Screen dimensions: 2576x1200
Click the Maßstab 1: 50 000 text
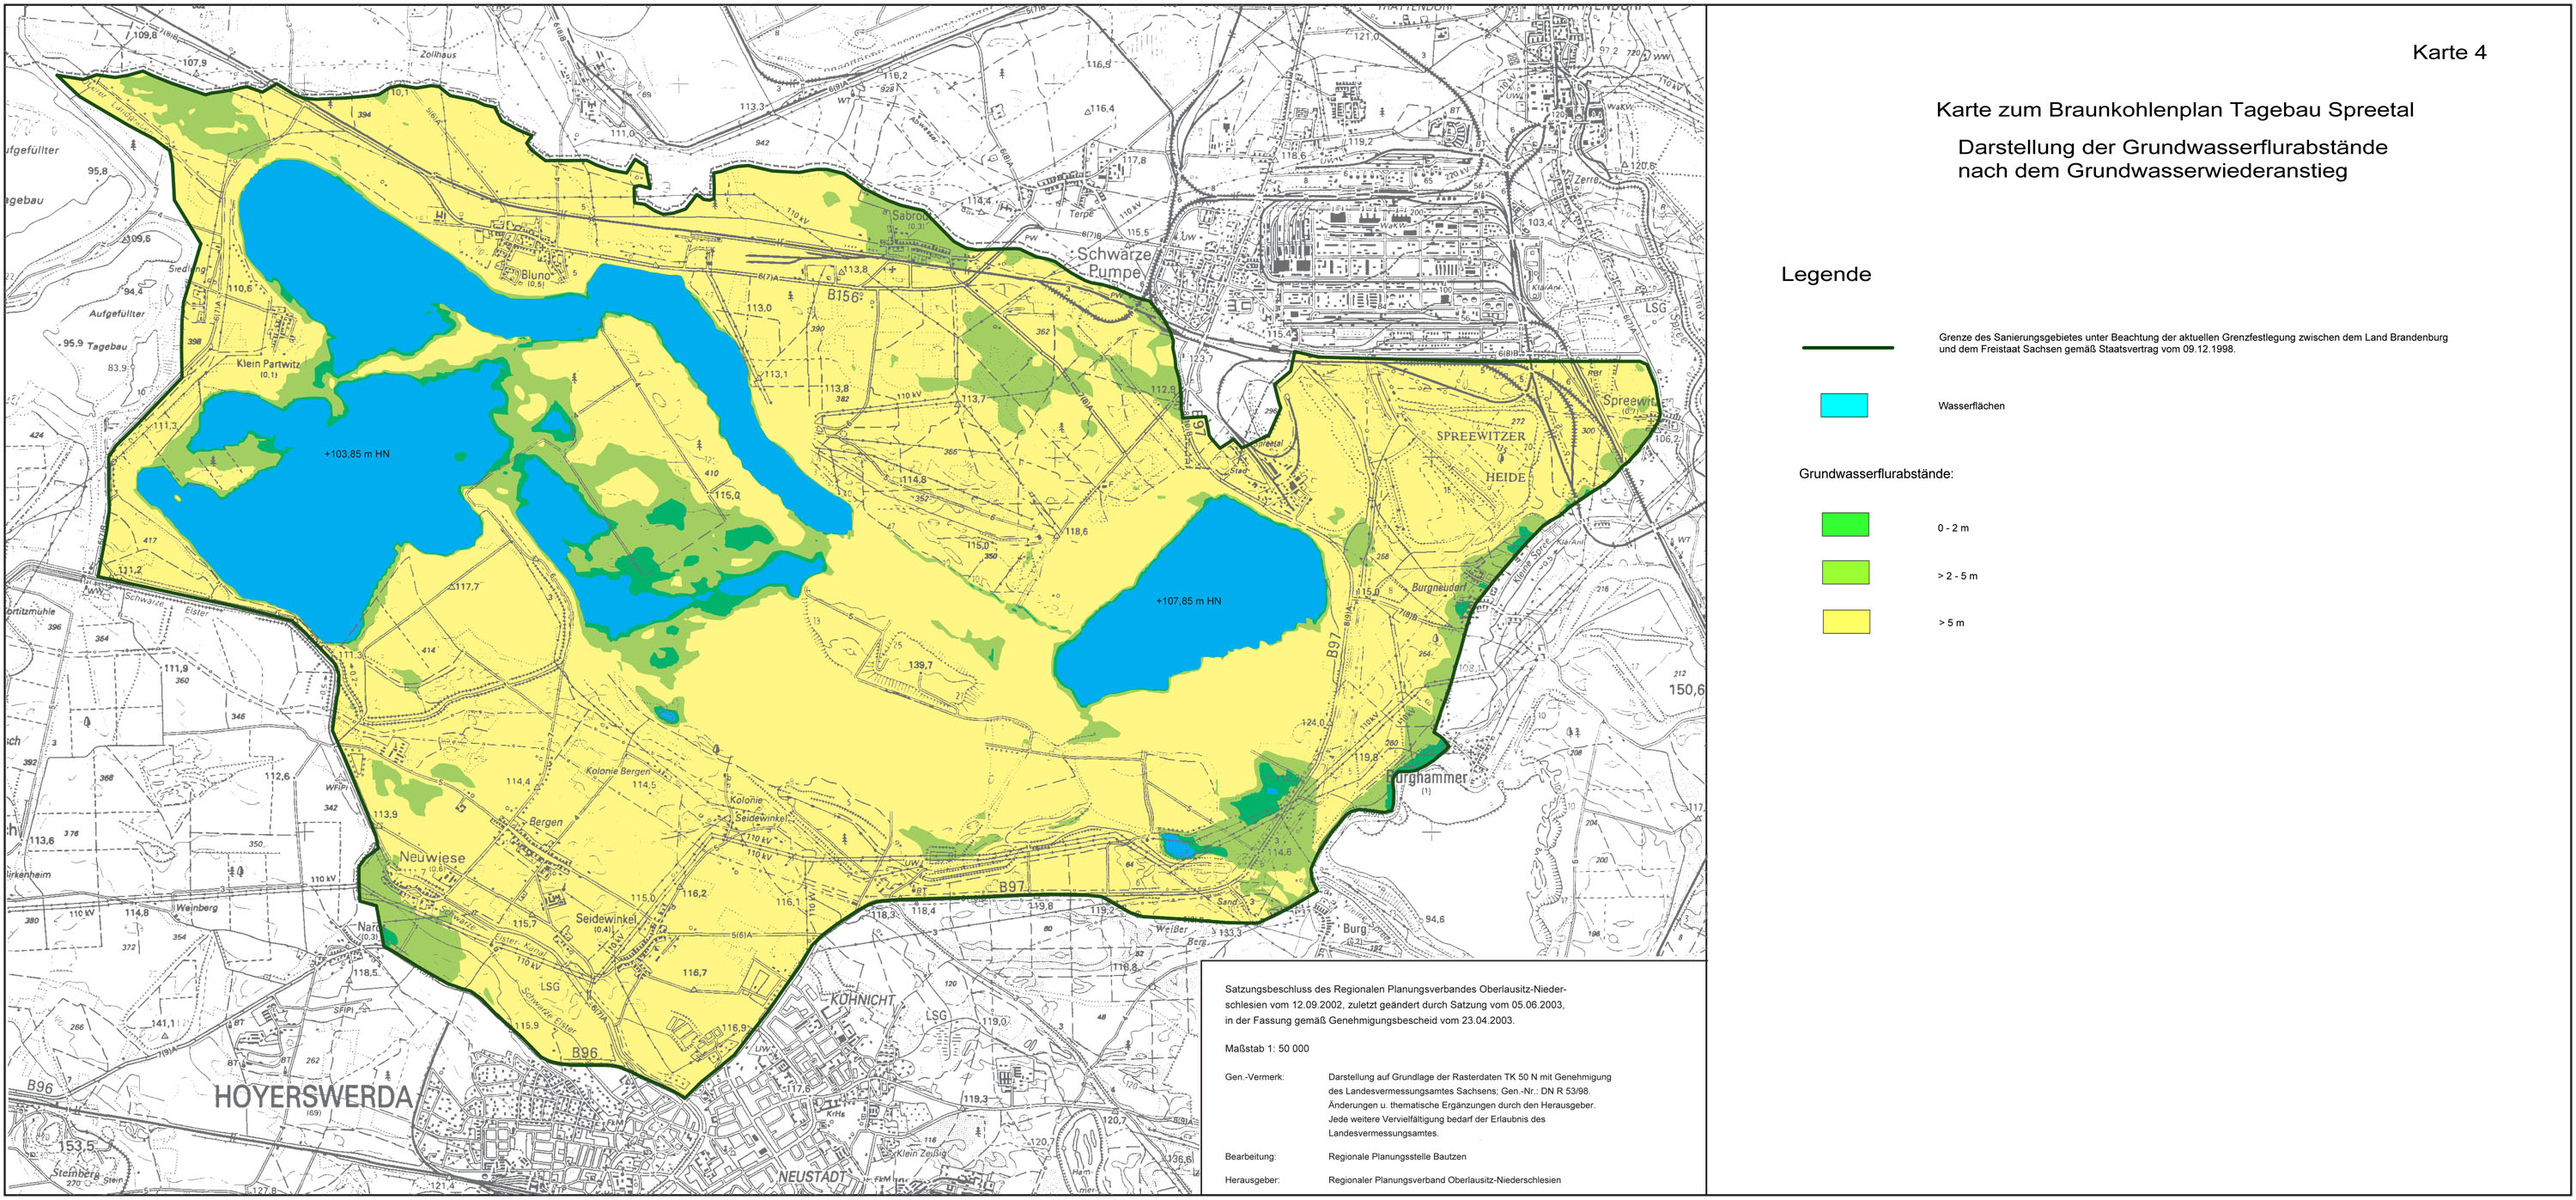1266,1049
